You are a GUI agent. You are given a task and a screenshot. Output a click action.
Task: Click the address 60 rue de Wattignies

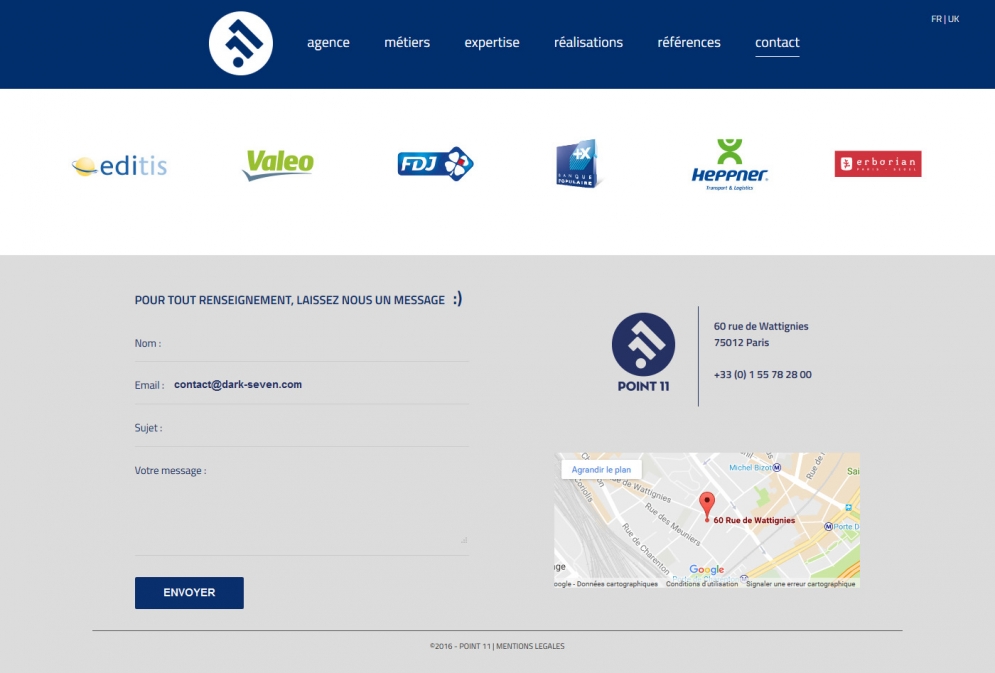point(761,326)
